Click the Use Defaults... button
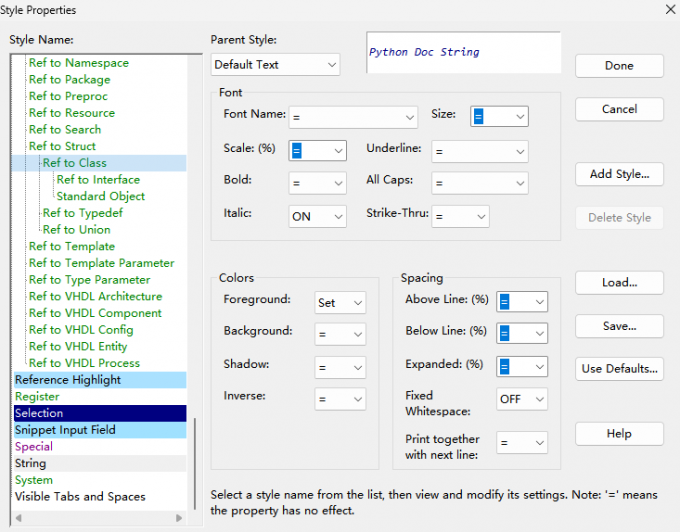This screenshot has width=680, height=532. click(619, 368)
